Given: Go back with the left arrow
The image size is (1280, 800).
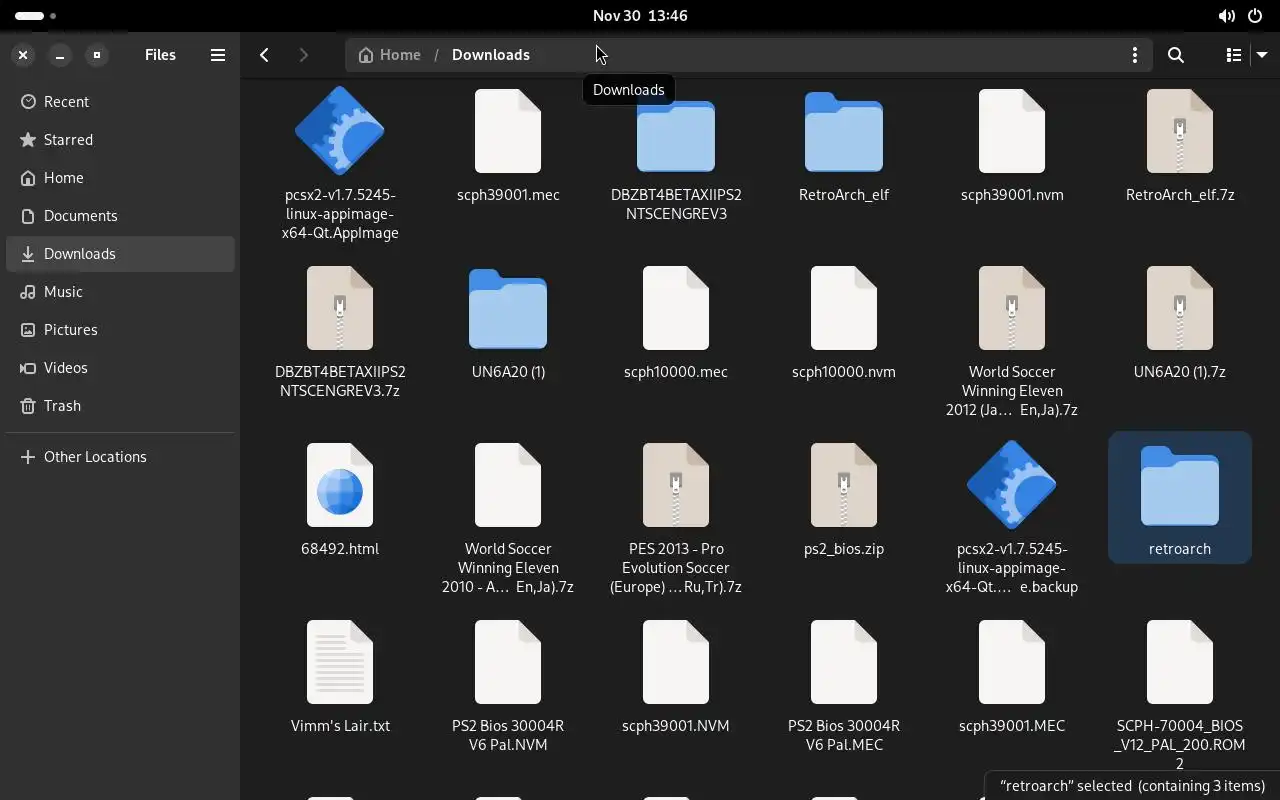Looking at the screenshot, I should [264, 55].
